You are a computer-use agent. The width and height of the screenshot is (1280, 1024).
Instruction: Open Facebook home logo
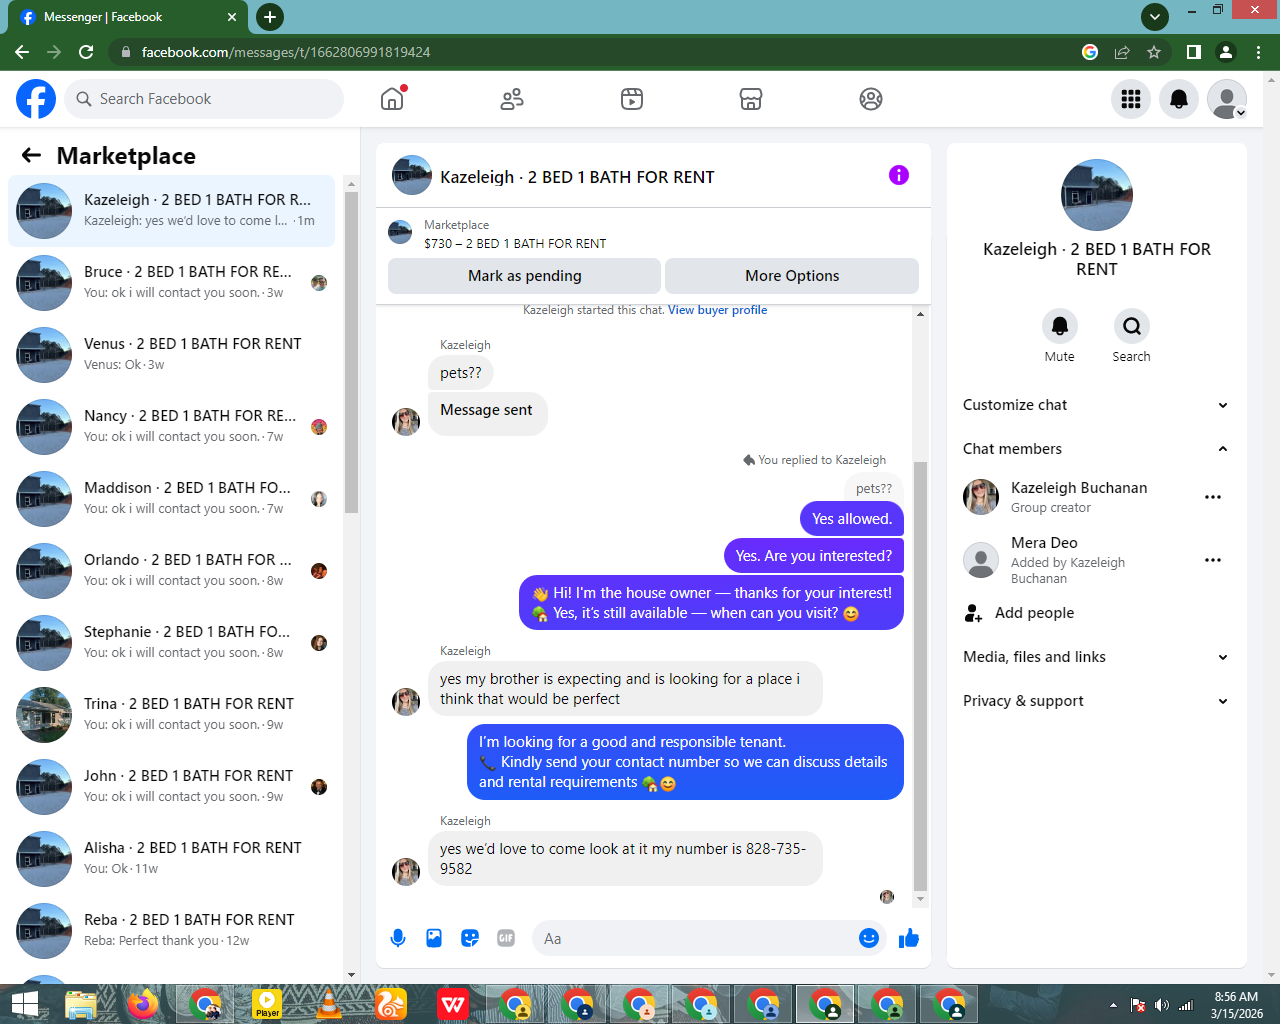coord(36,99)
